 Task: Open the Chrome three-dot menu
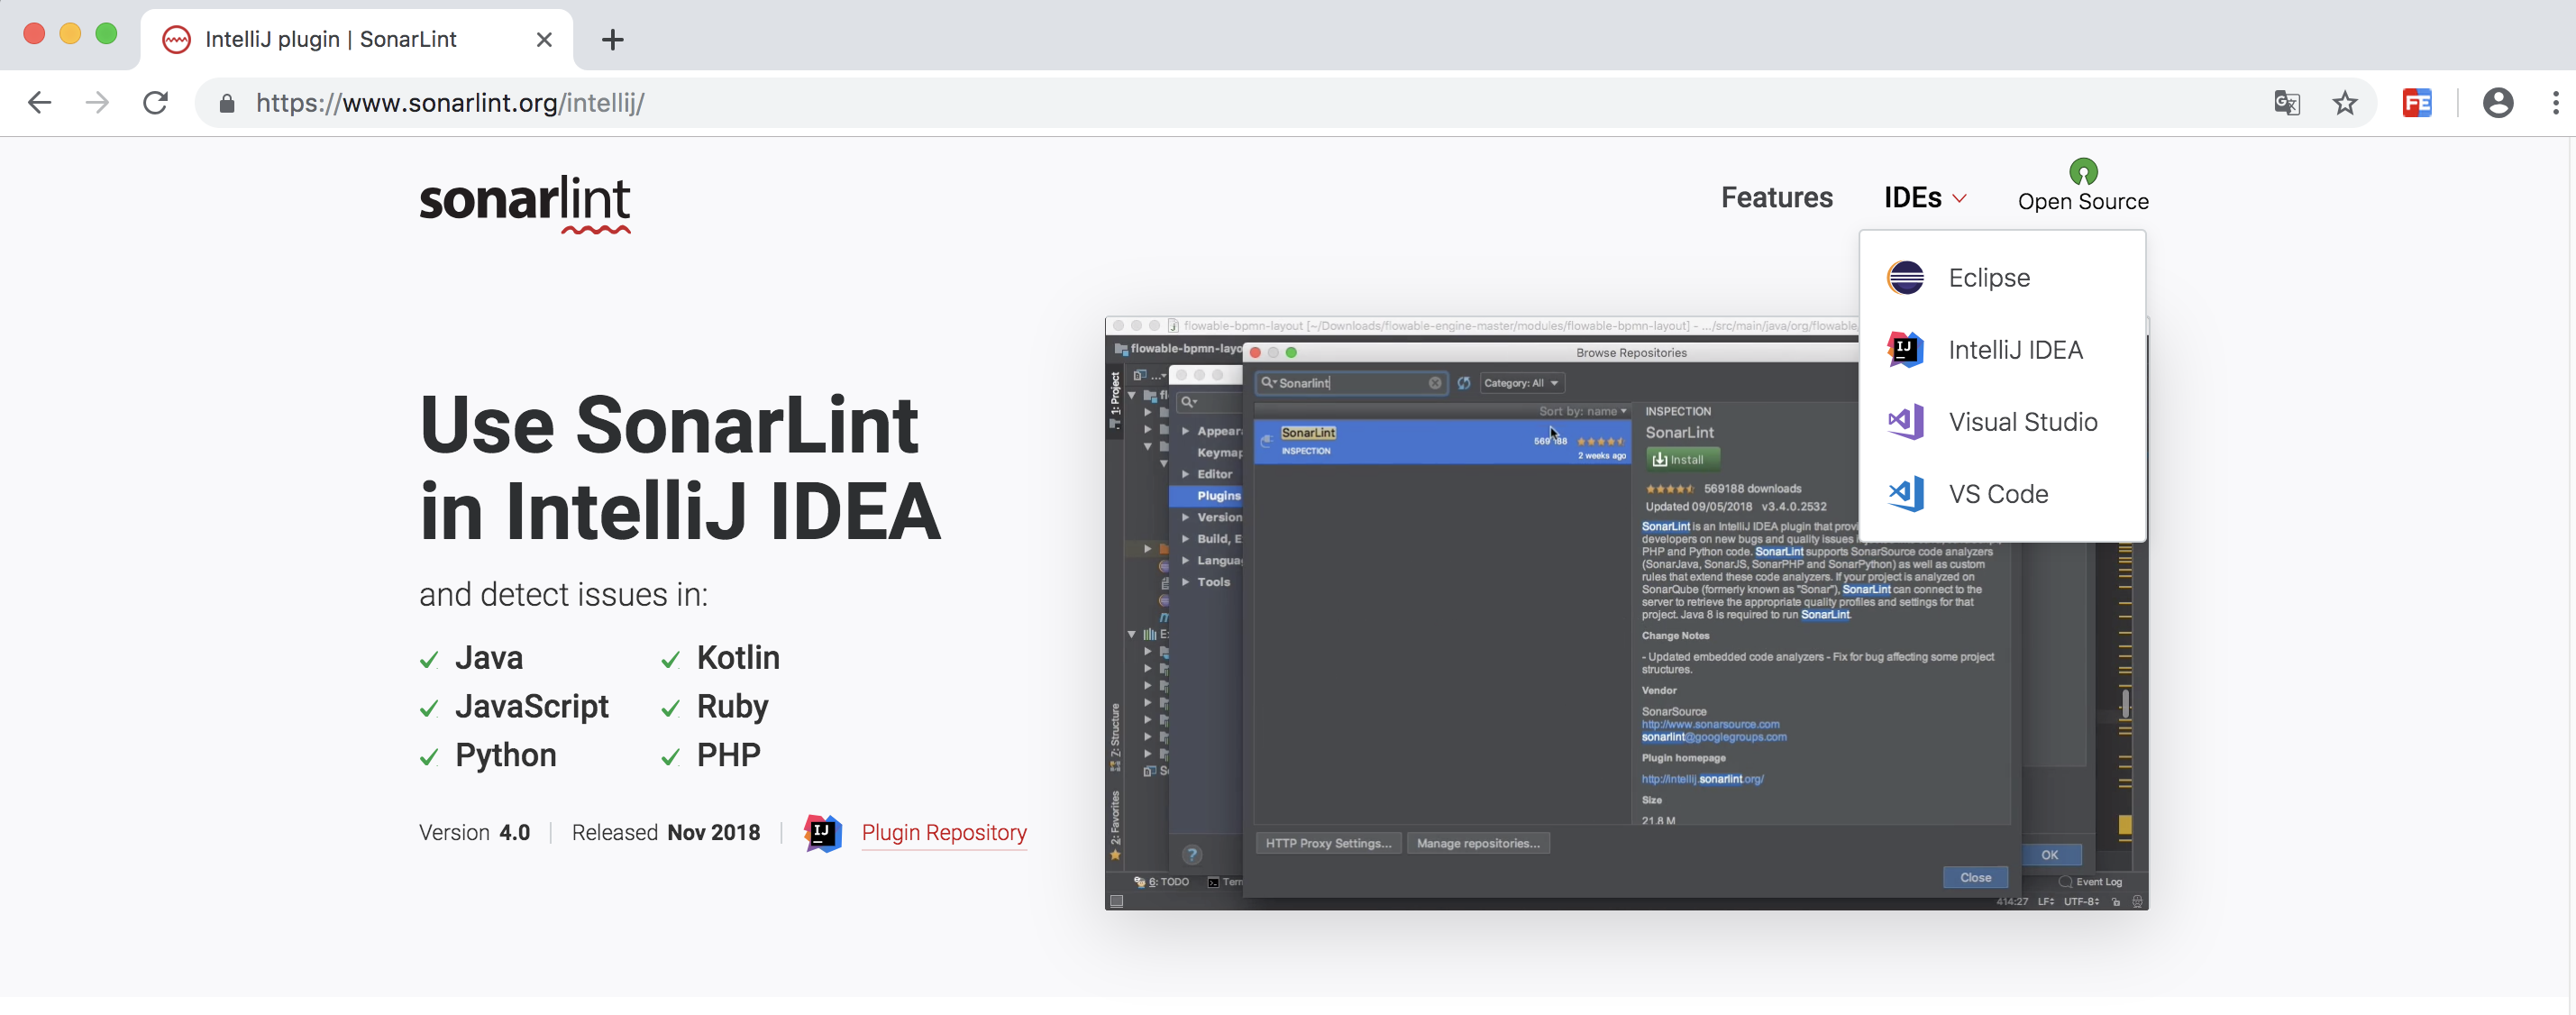pyautogui.click(x=2555, y=103)
